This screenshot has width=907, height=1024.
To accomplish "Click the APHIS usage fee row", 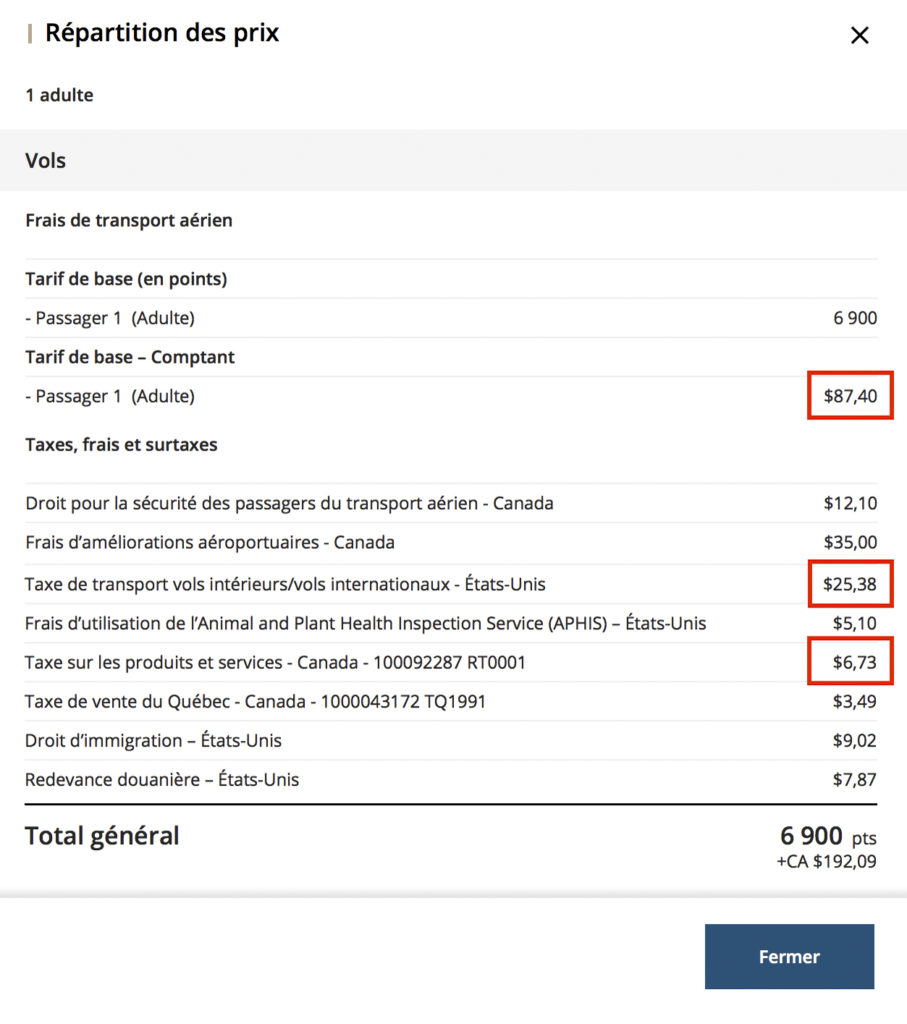I will [365, 623].
